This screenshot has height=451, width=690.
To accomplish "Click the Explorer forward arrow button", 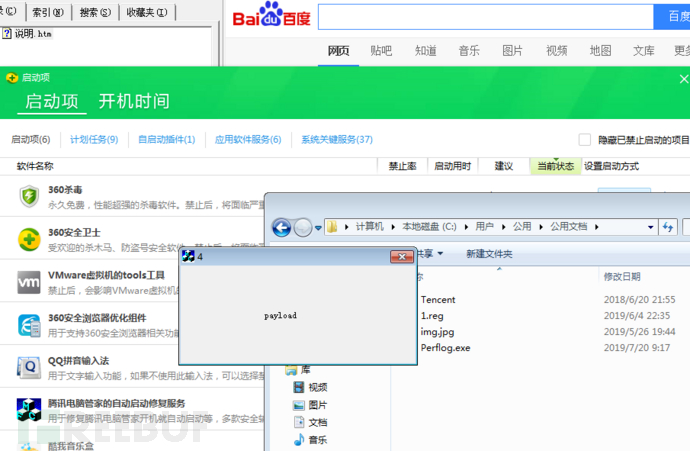I will coord(303,227).
